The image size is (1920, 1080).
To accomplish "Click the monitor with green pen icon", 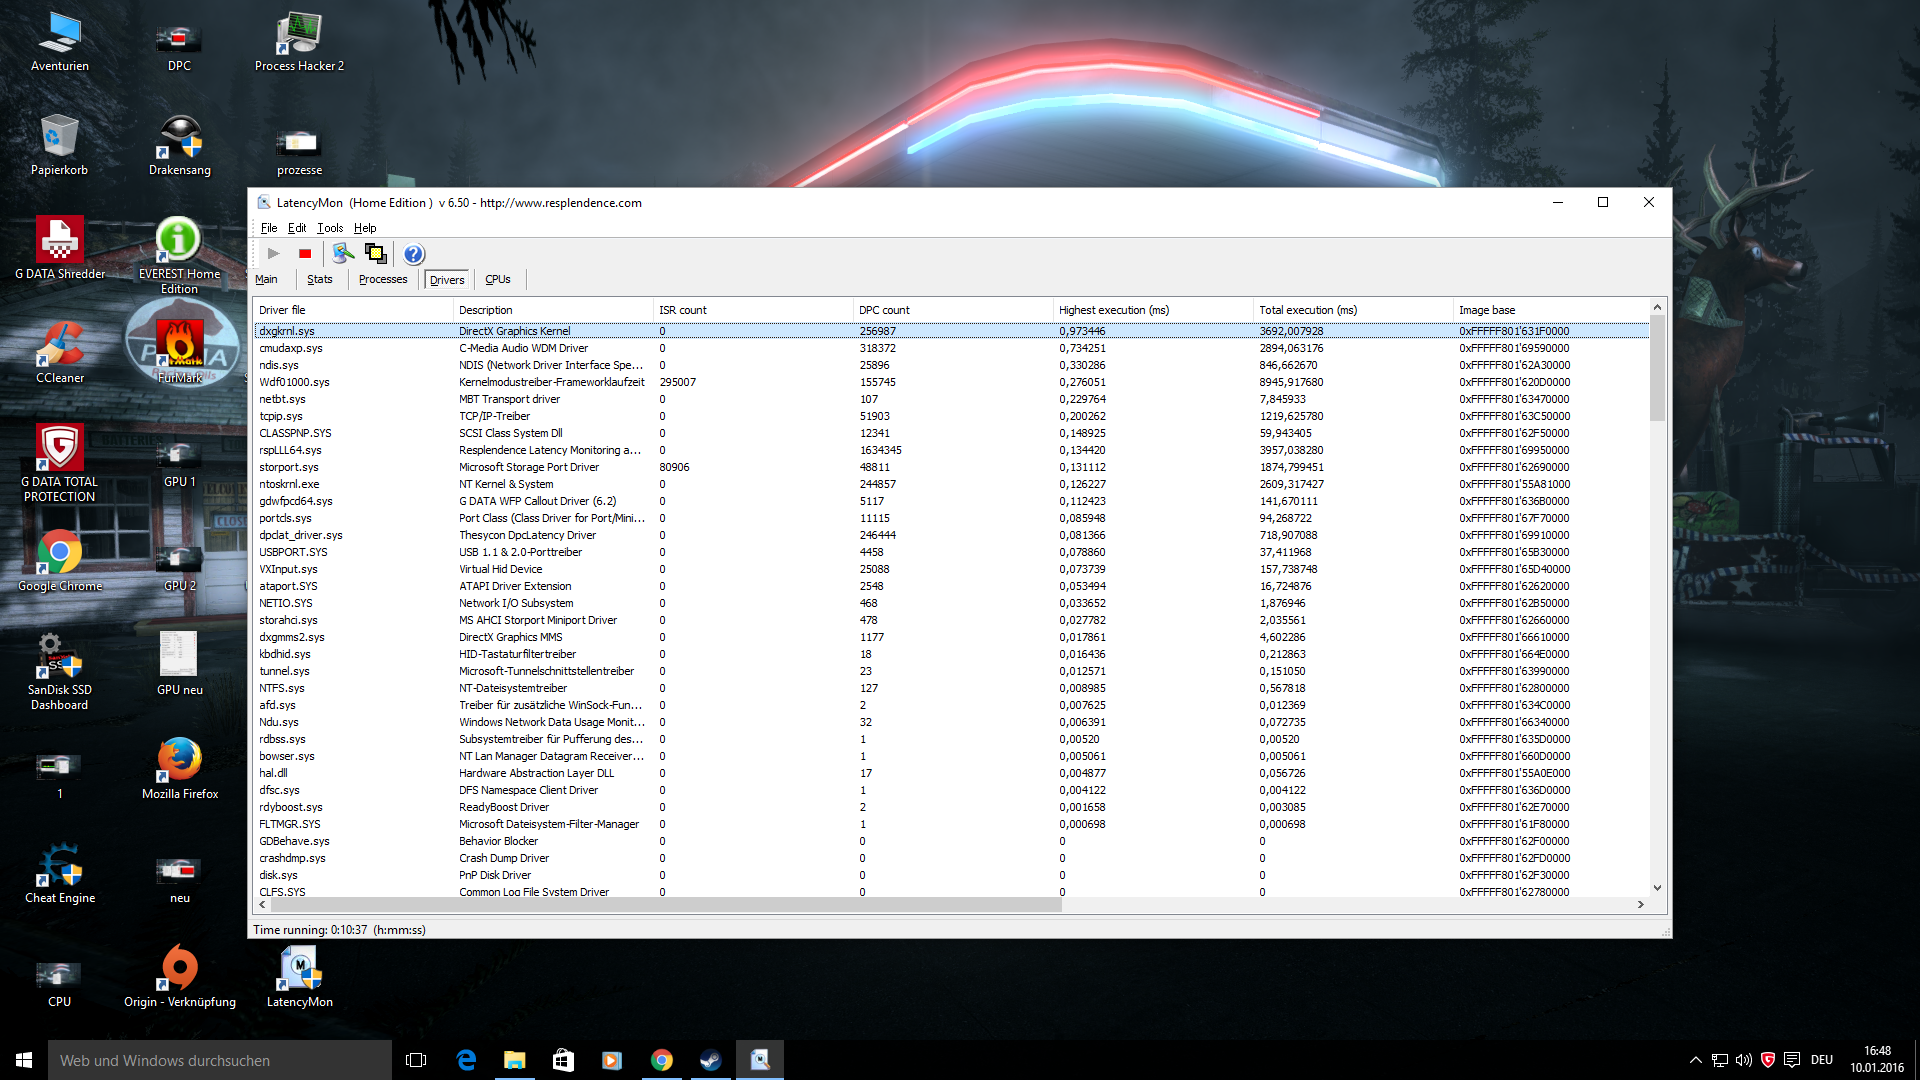I will (x=343, y=254).
